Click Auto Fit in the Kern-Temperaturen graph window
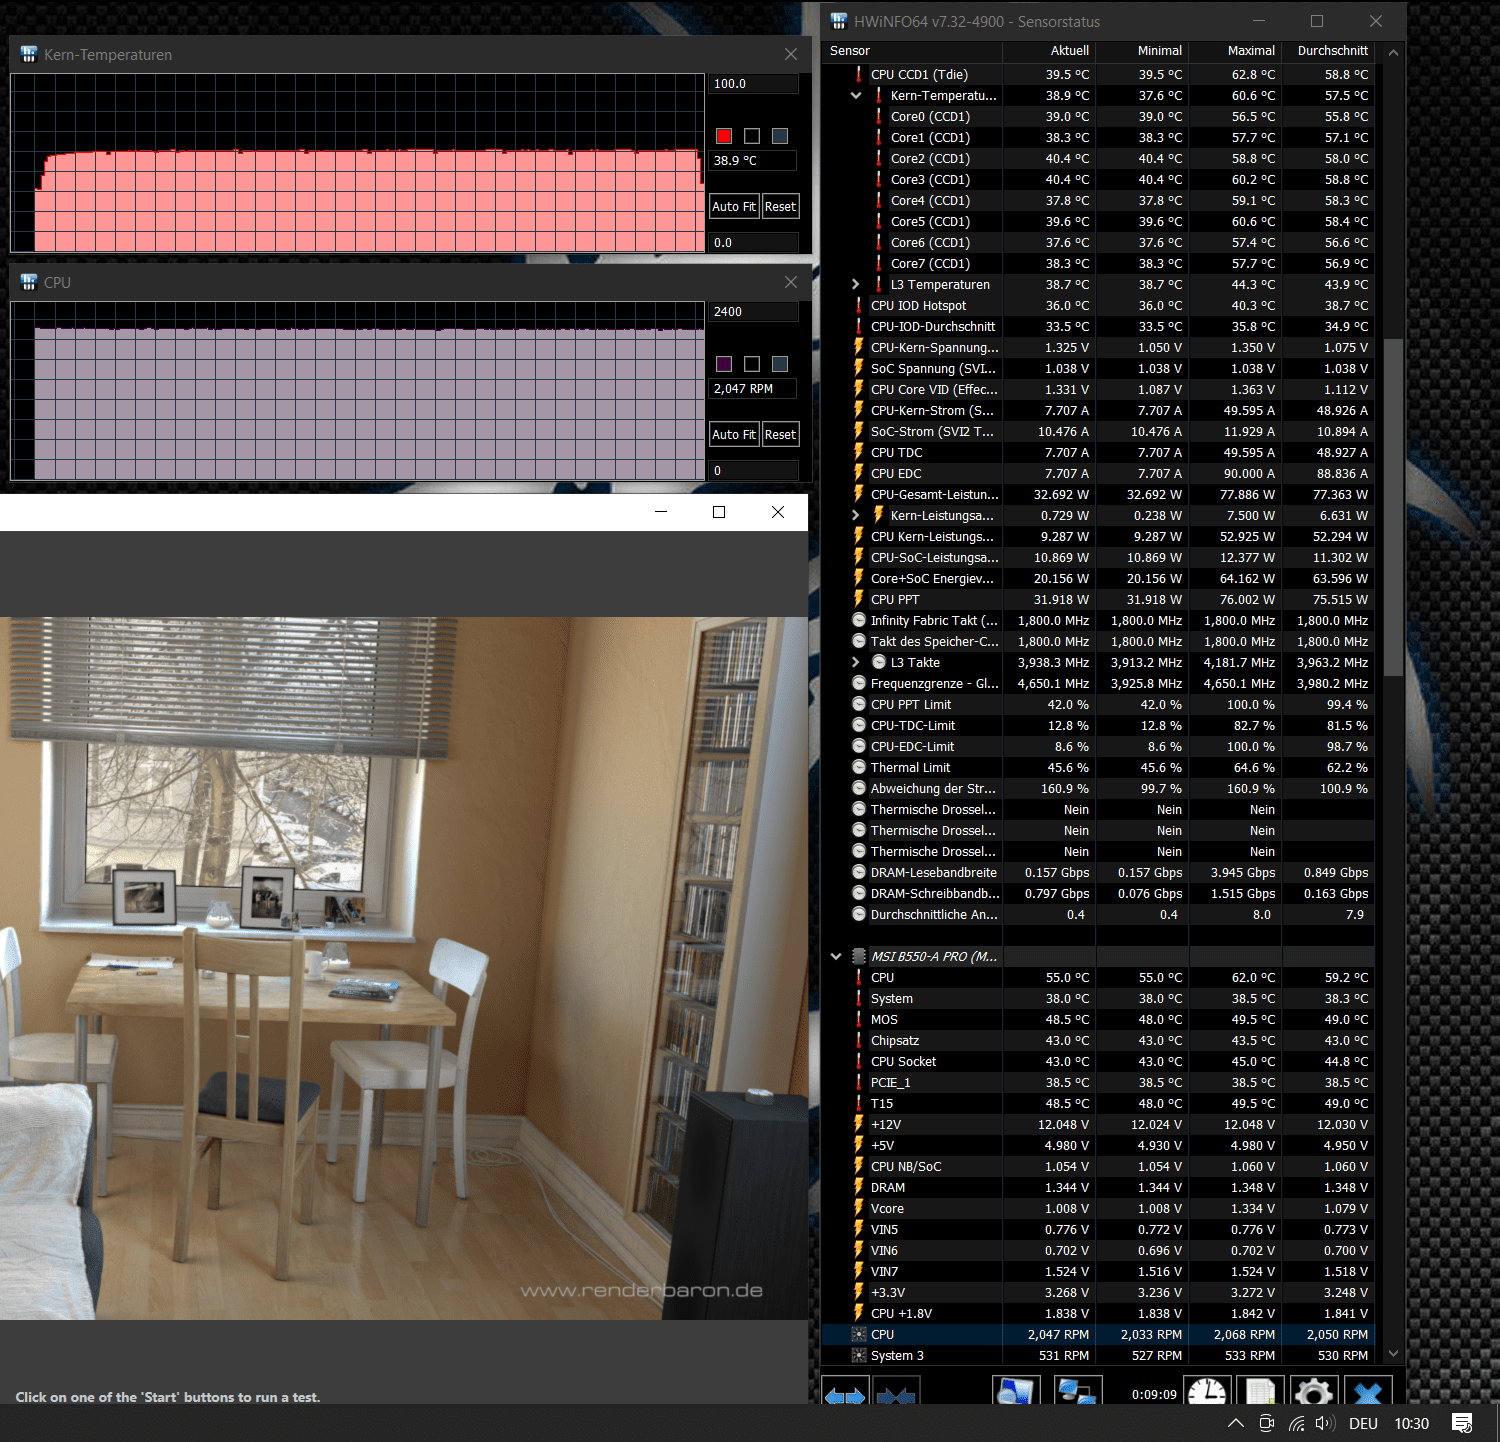The width and height of the screenshot is (1500, 1442). click(x=734, y=206)
